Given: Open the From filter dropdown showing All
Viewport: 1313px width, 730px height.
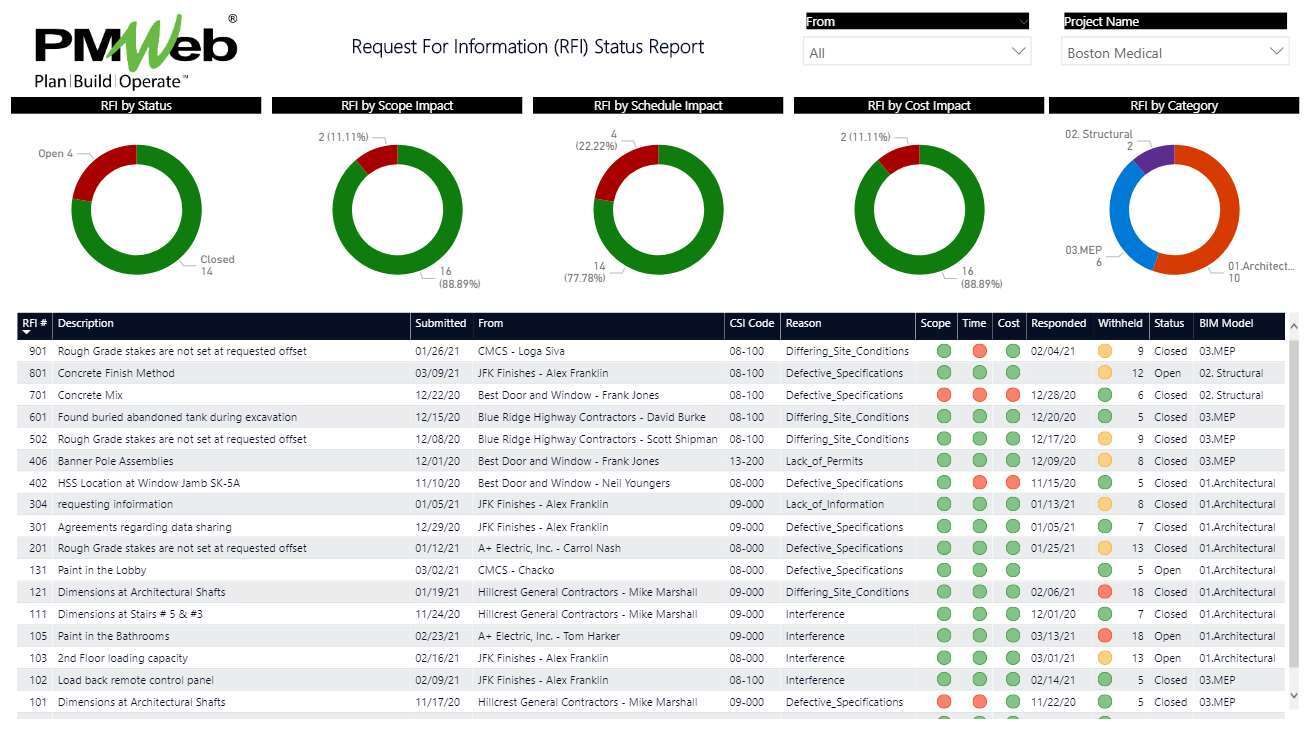Looking at the screenshot, I should tap(916, 52).
